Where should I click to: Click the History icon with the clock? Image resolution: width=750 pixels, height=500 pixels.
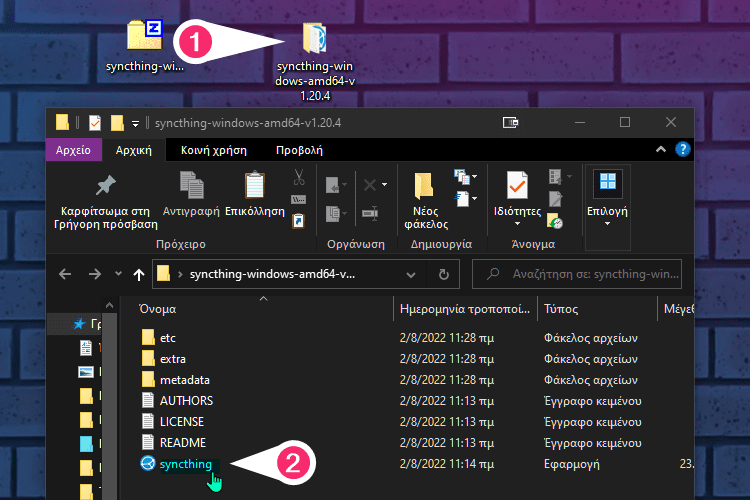pos(555,221)
